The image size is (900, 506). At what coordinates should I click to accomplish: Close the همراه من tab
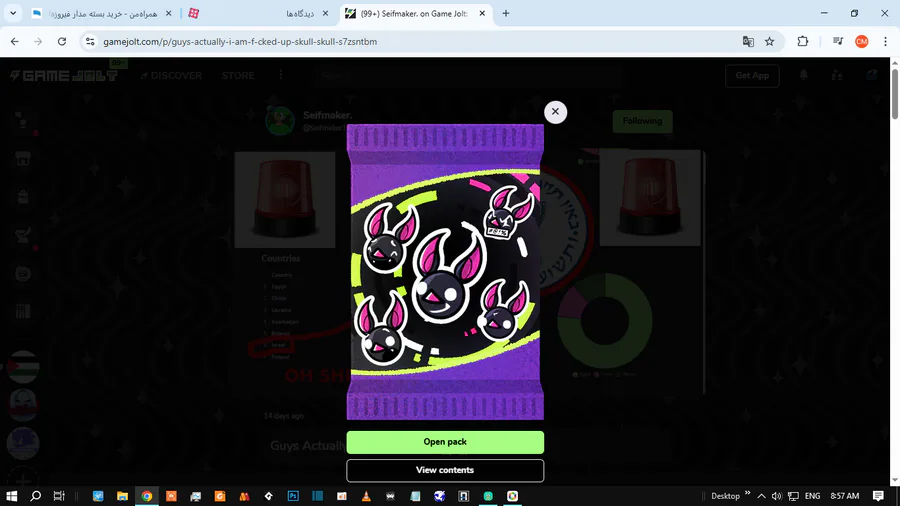pyautogui.click(x=168, y=13)
